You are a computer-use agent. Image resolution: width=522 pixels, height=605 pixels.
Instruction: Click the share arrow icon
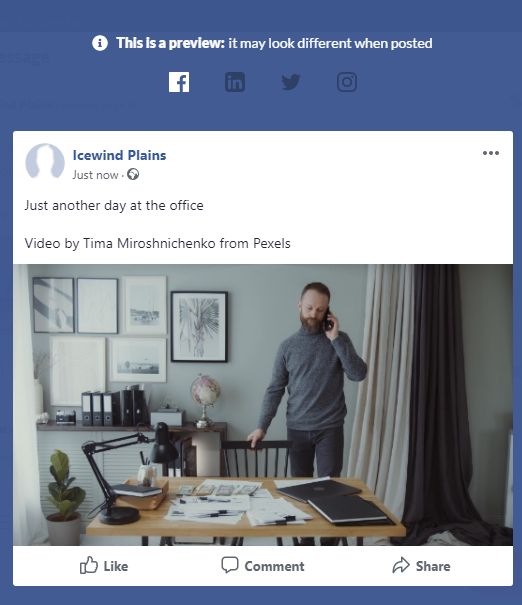[x=401, y=565]
